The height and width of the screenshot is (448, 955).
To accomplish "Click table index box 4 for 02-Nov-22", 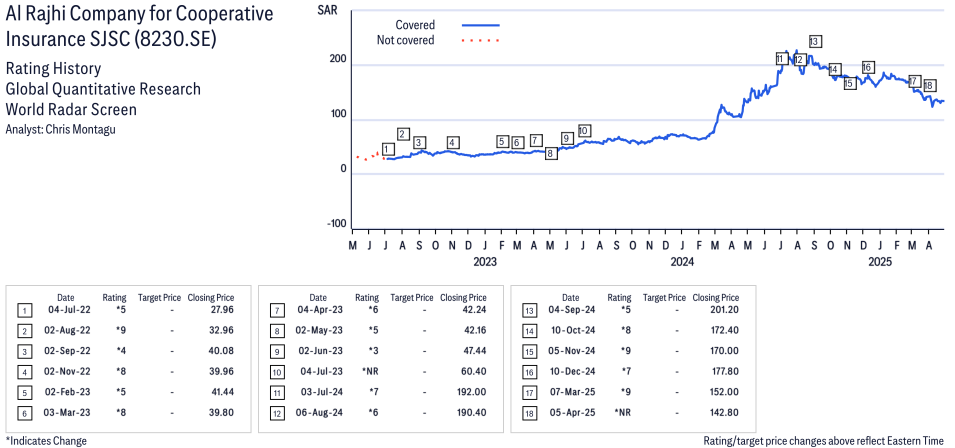I will coord(24,372).
